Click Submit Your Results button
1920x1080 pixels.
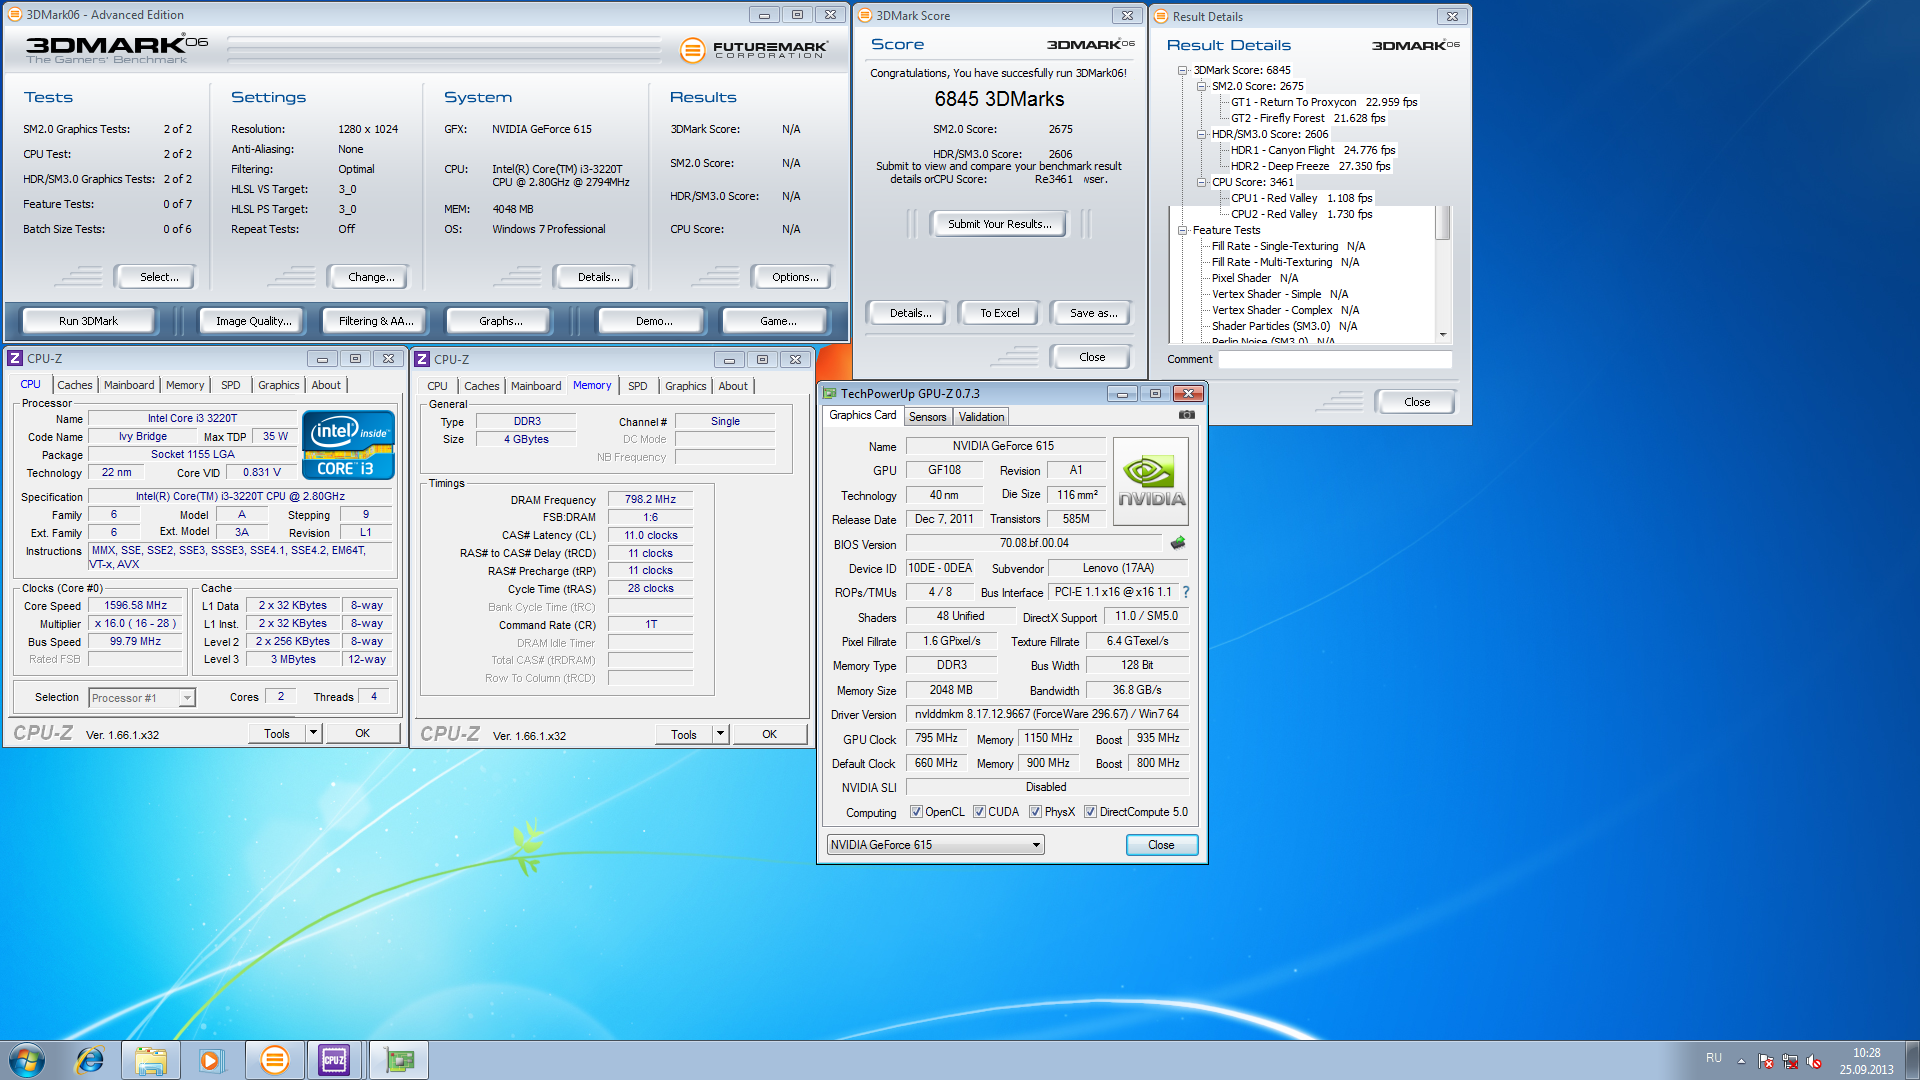[999, 224]
